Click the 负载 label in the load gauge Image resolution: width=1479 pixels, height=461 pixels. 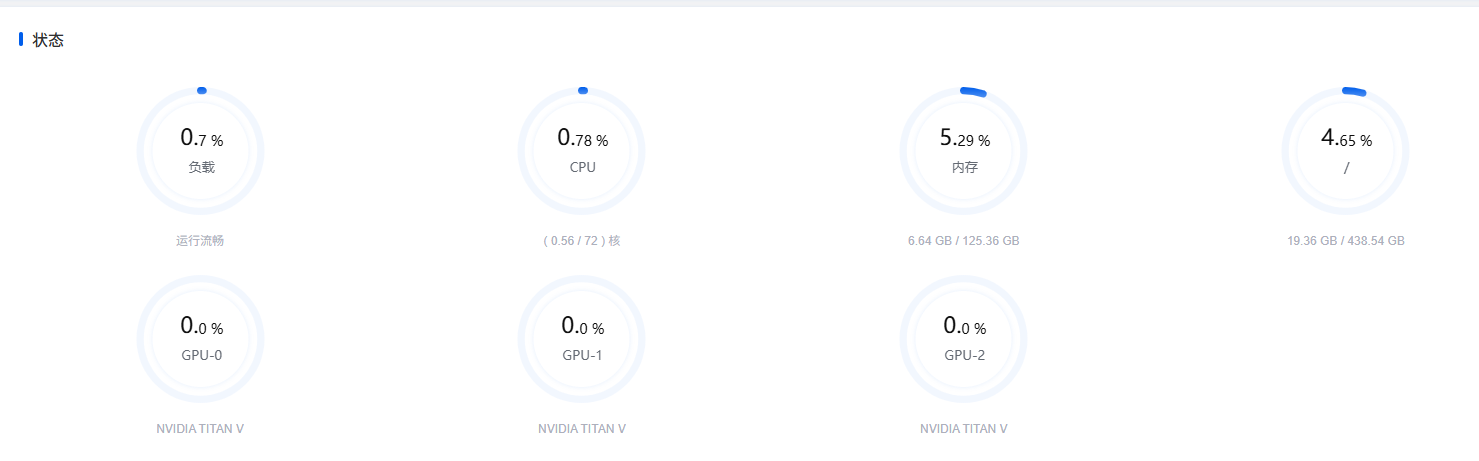[201, 167]
